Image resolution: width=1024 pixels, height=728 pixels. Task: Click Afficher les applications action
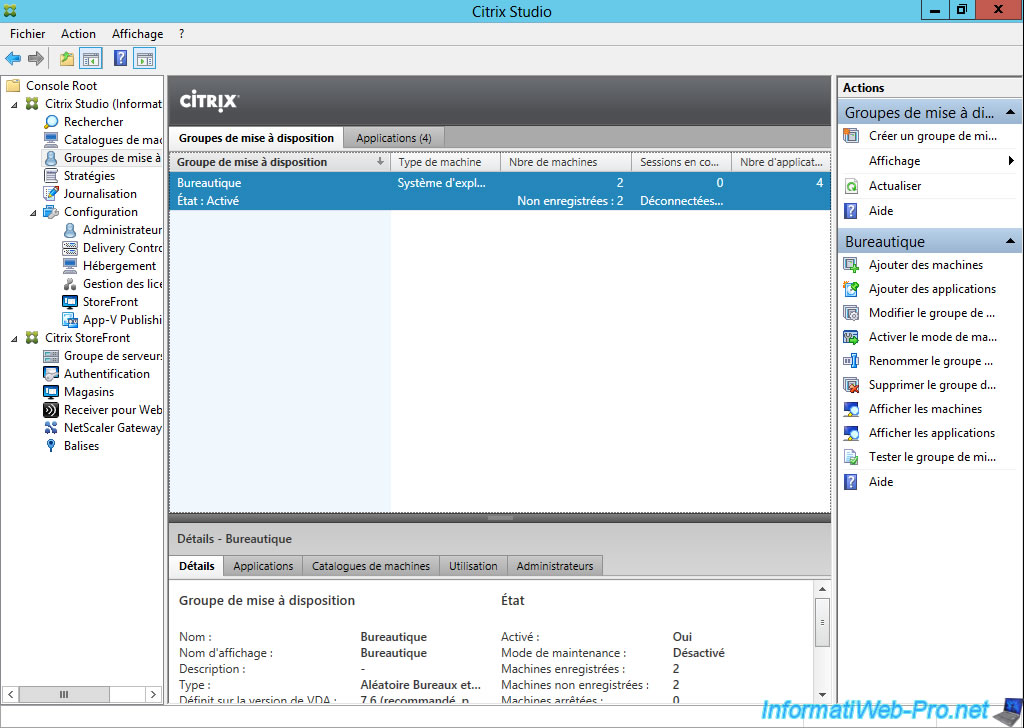coord(932,433)
